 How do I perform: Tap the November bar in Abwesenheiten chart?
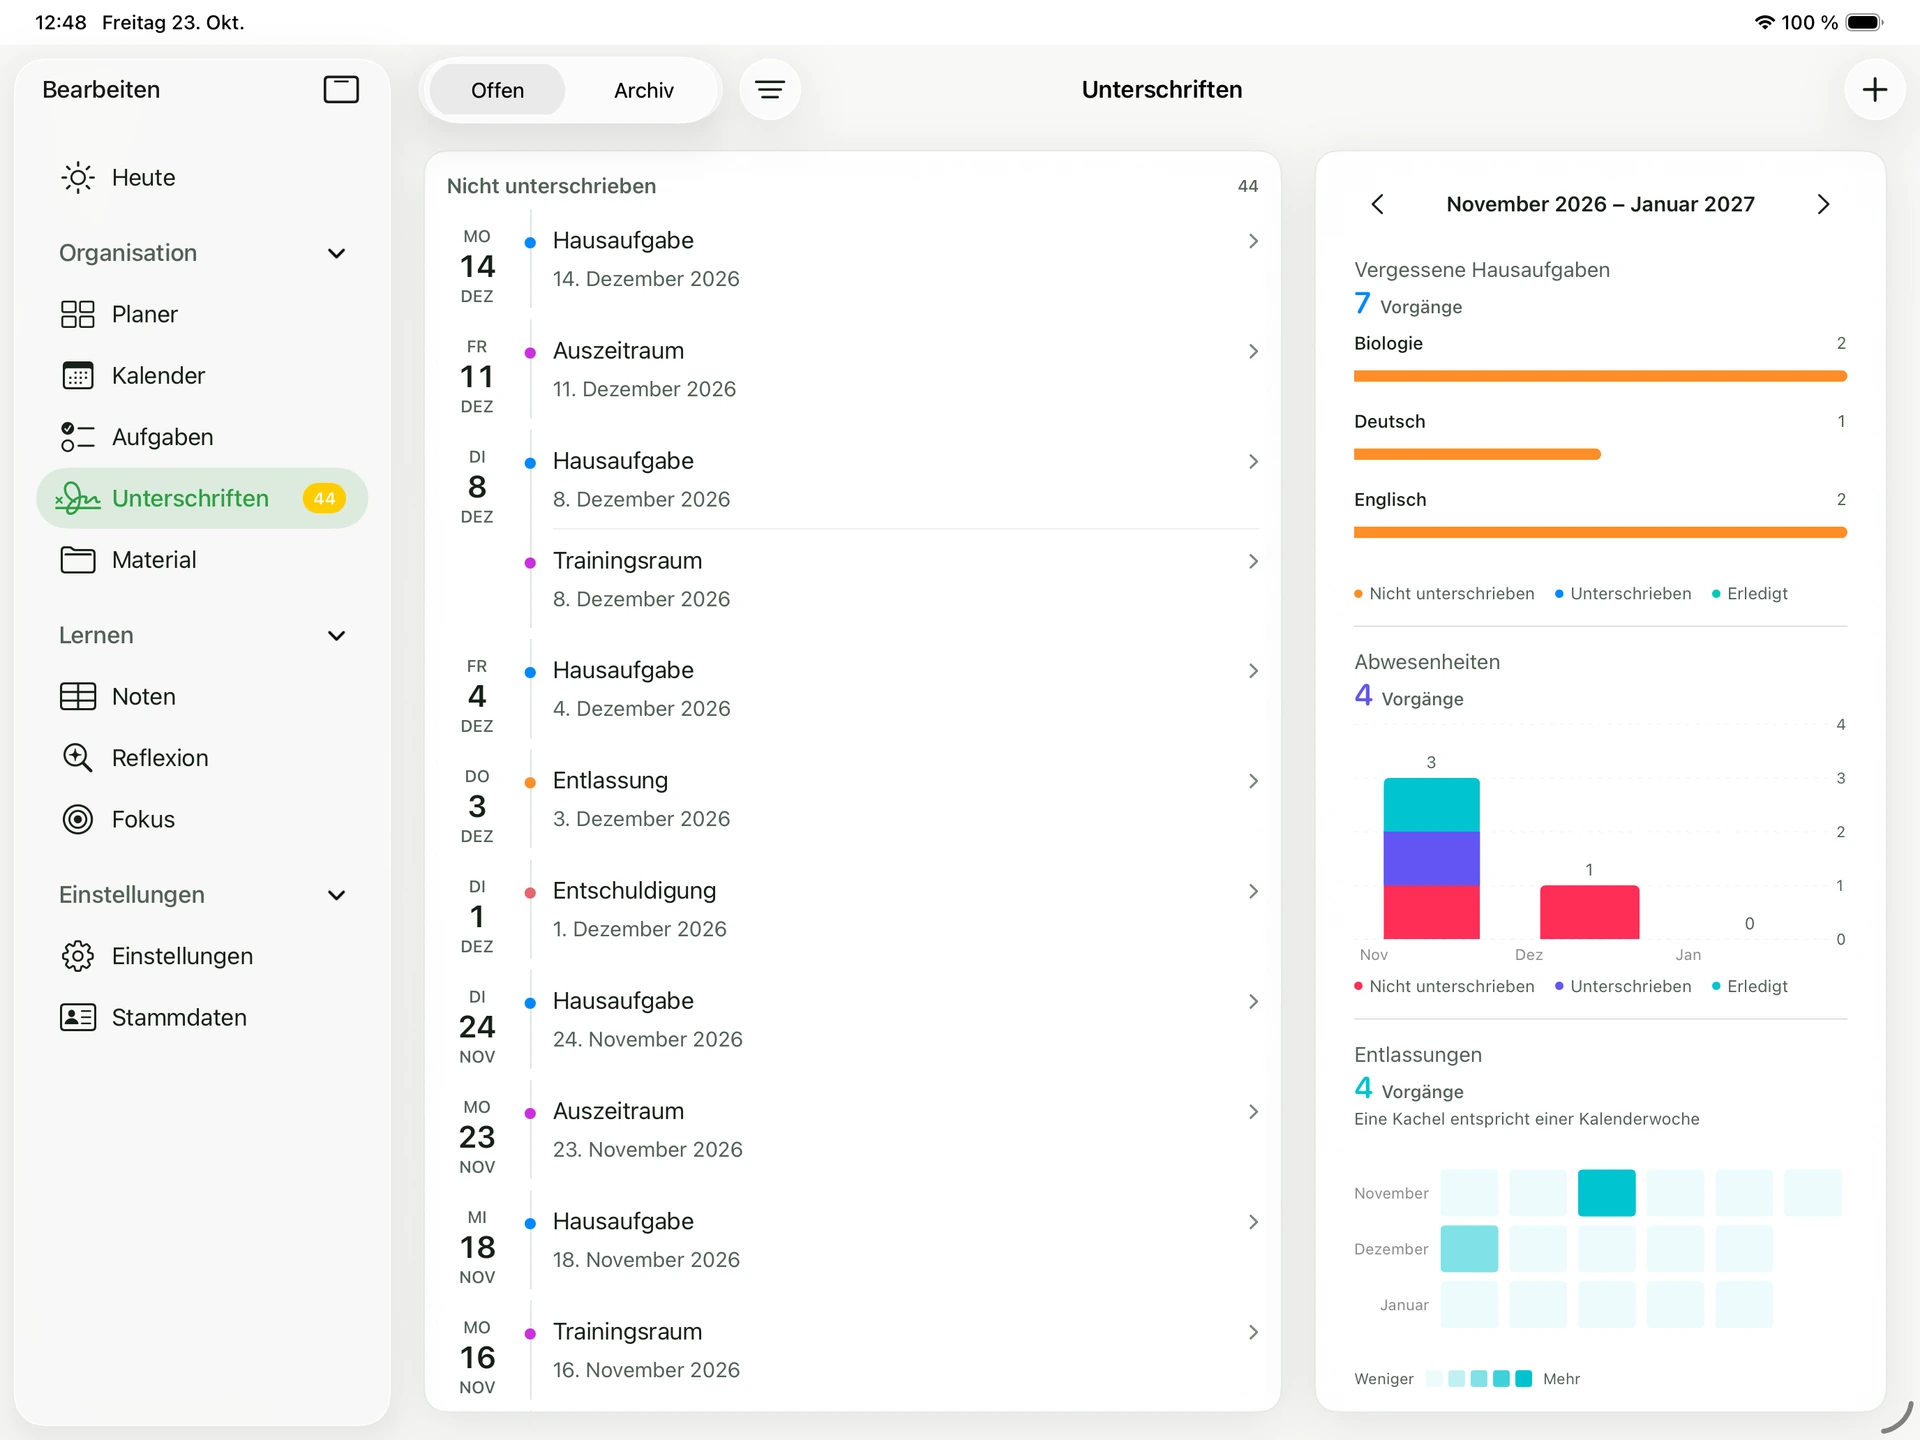pos(1431,858)
